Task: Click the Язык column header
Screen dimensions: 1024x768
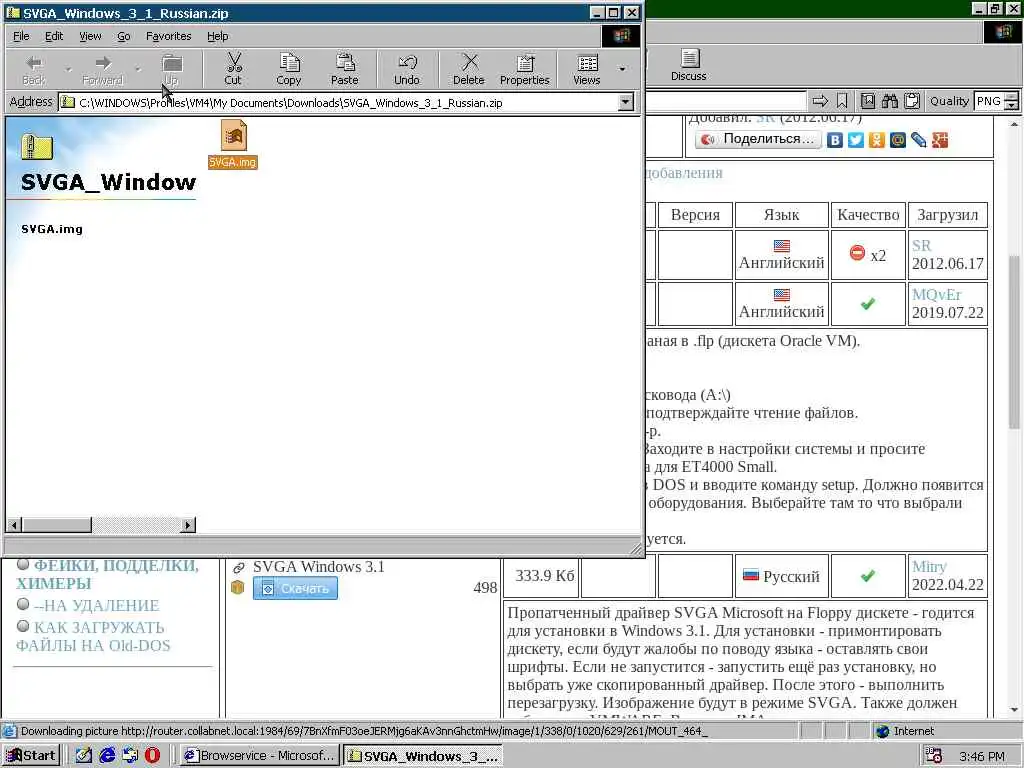Action: coord(782,215)
